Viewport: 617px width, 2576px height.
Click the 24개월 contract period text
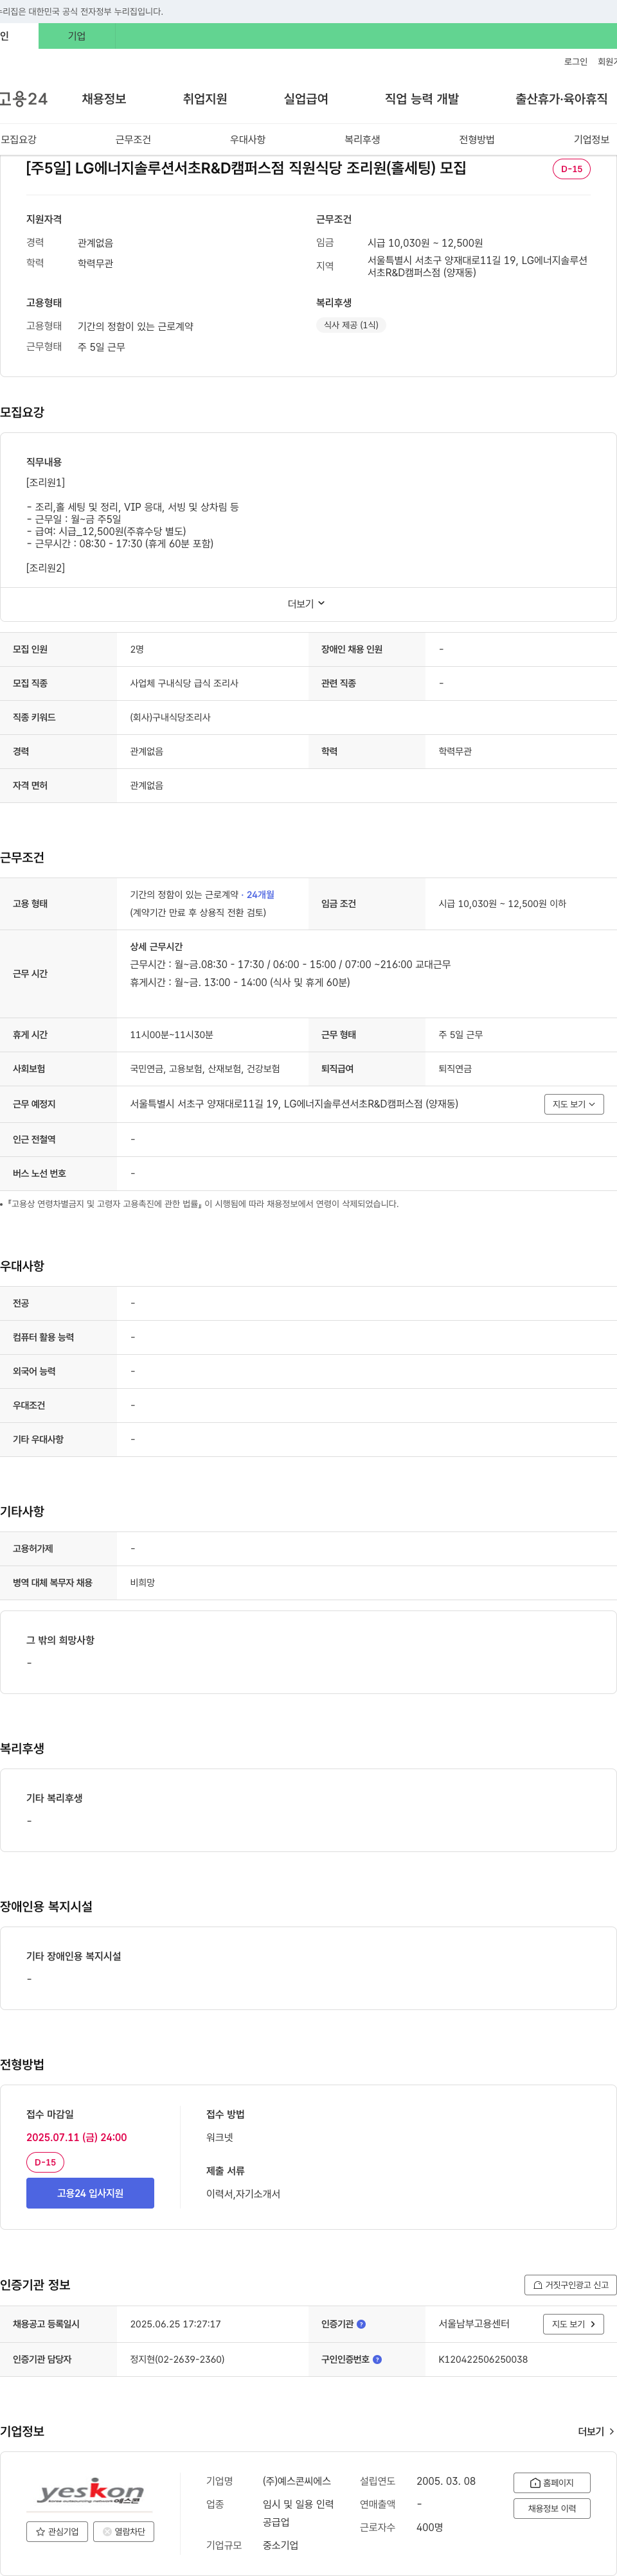[260, 895]
